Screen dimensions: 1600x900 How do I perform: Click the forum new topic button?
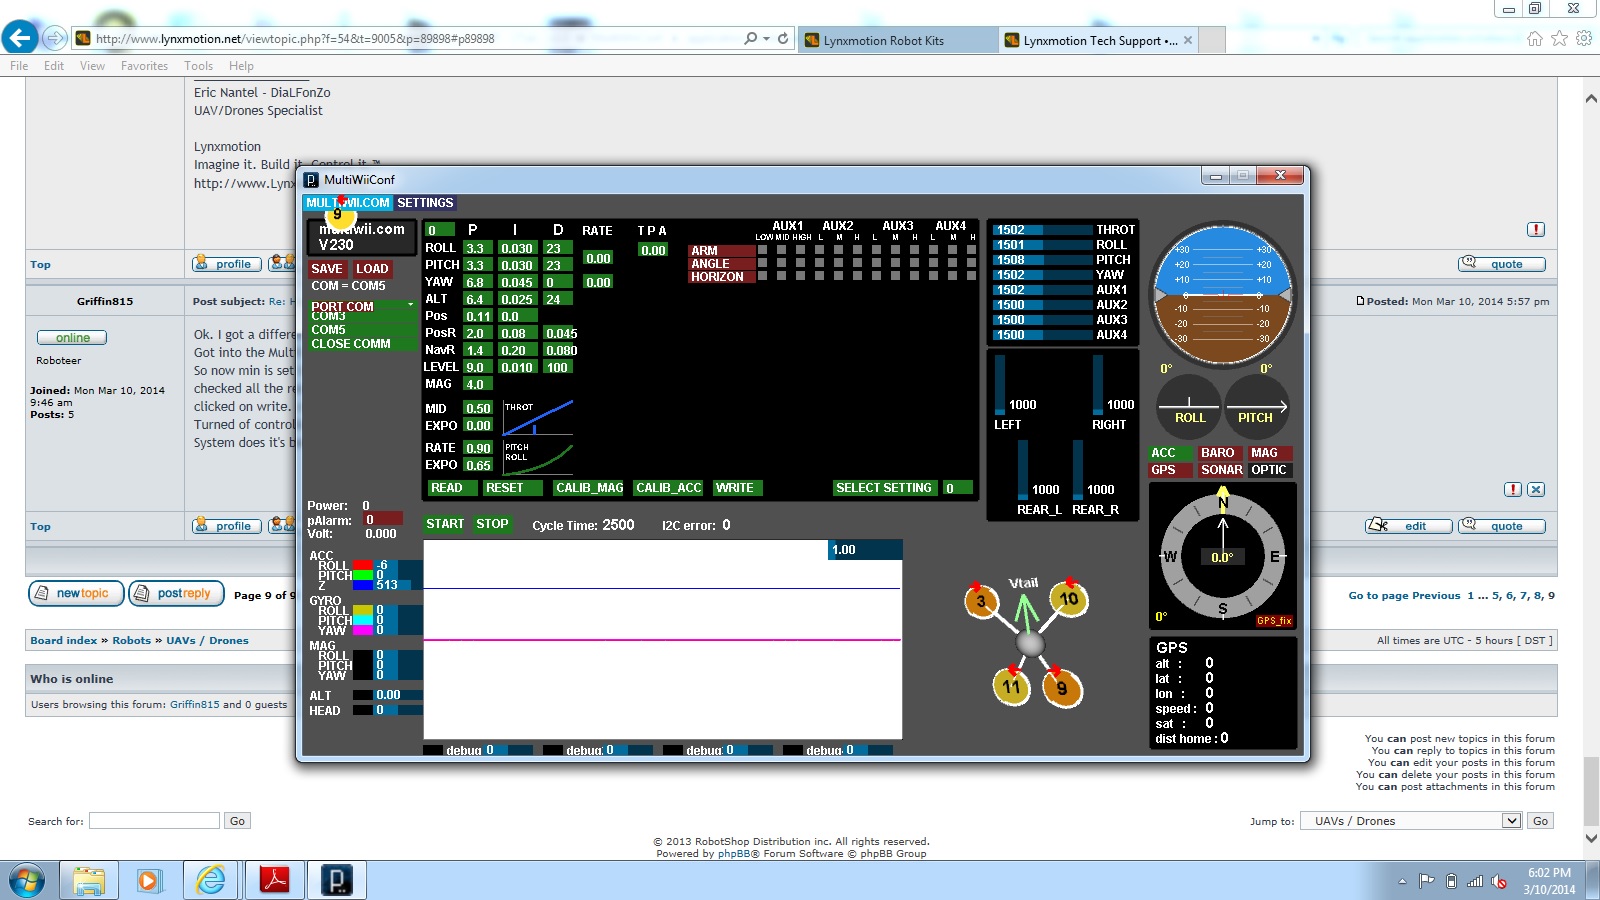coord(76,594)
